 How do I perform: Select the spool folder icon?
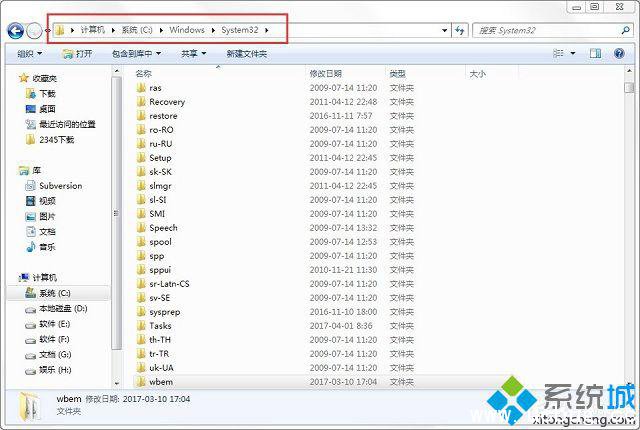tap(141, 242)
